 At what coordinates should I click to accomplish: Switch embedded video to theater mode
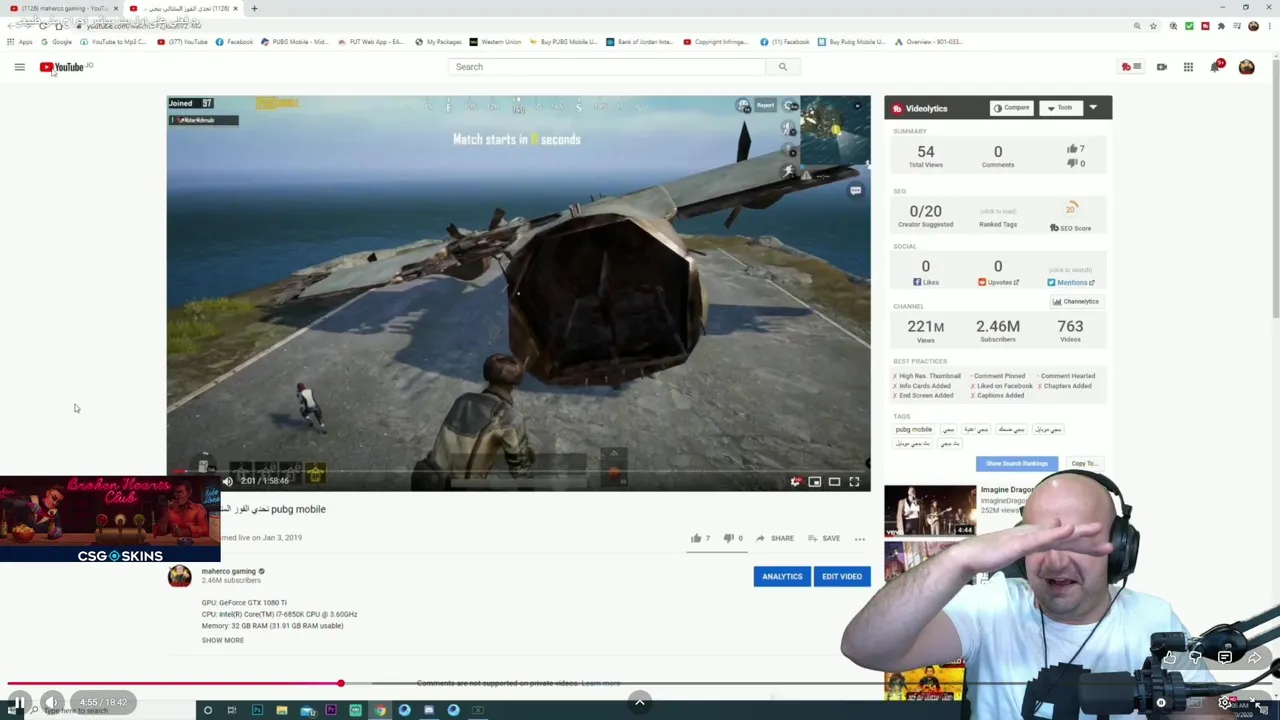point(834,482)
